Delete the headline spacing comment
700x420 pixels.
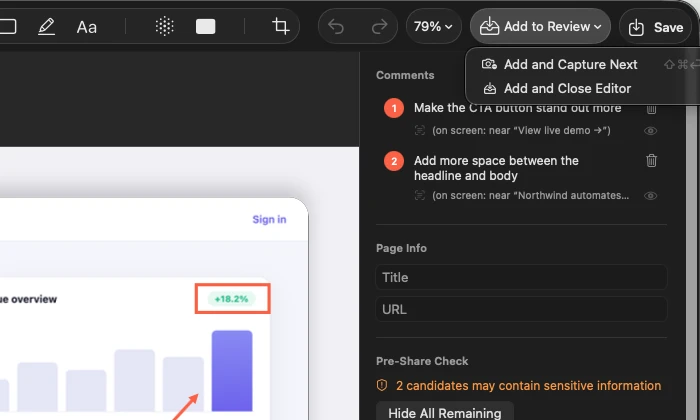651,160
